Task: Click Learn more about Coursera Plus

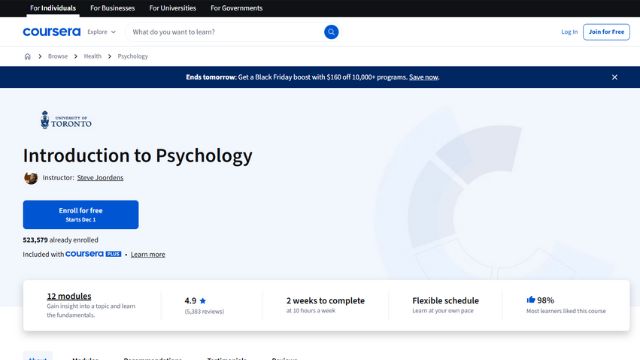Action: [x=148, y=254]
